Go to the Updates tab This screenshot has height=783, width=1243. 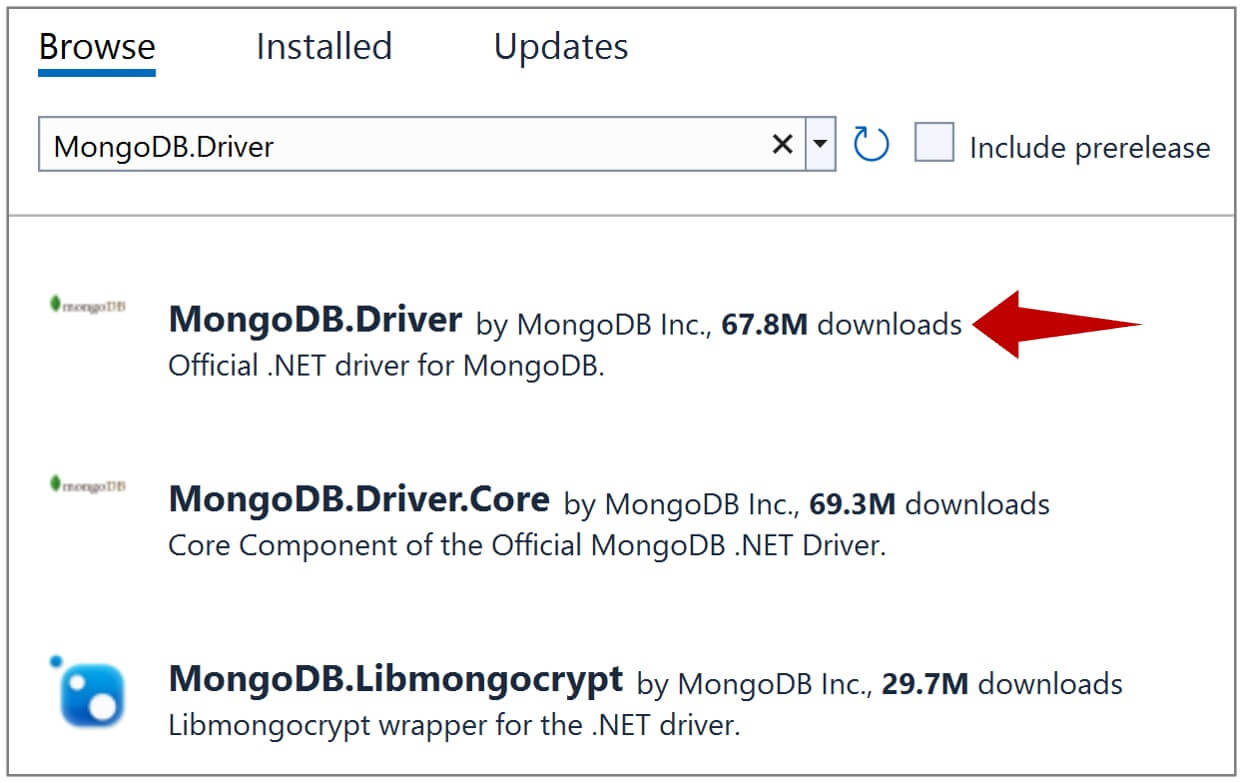[x=561, y=47]
